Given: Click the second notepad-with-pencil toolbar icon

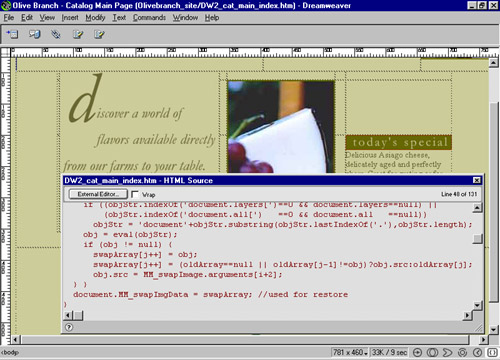Looking at the screenshot, I should point(99,34).
